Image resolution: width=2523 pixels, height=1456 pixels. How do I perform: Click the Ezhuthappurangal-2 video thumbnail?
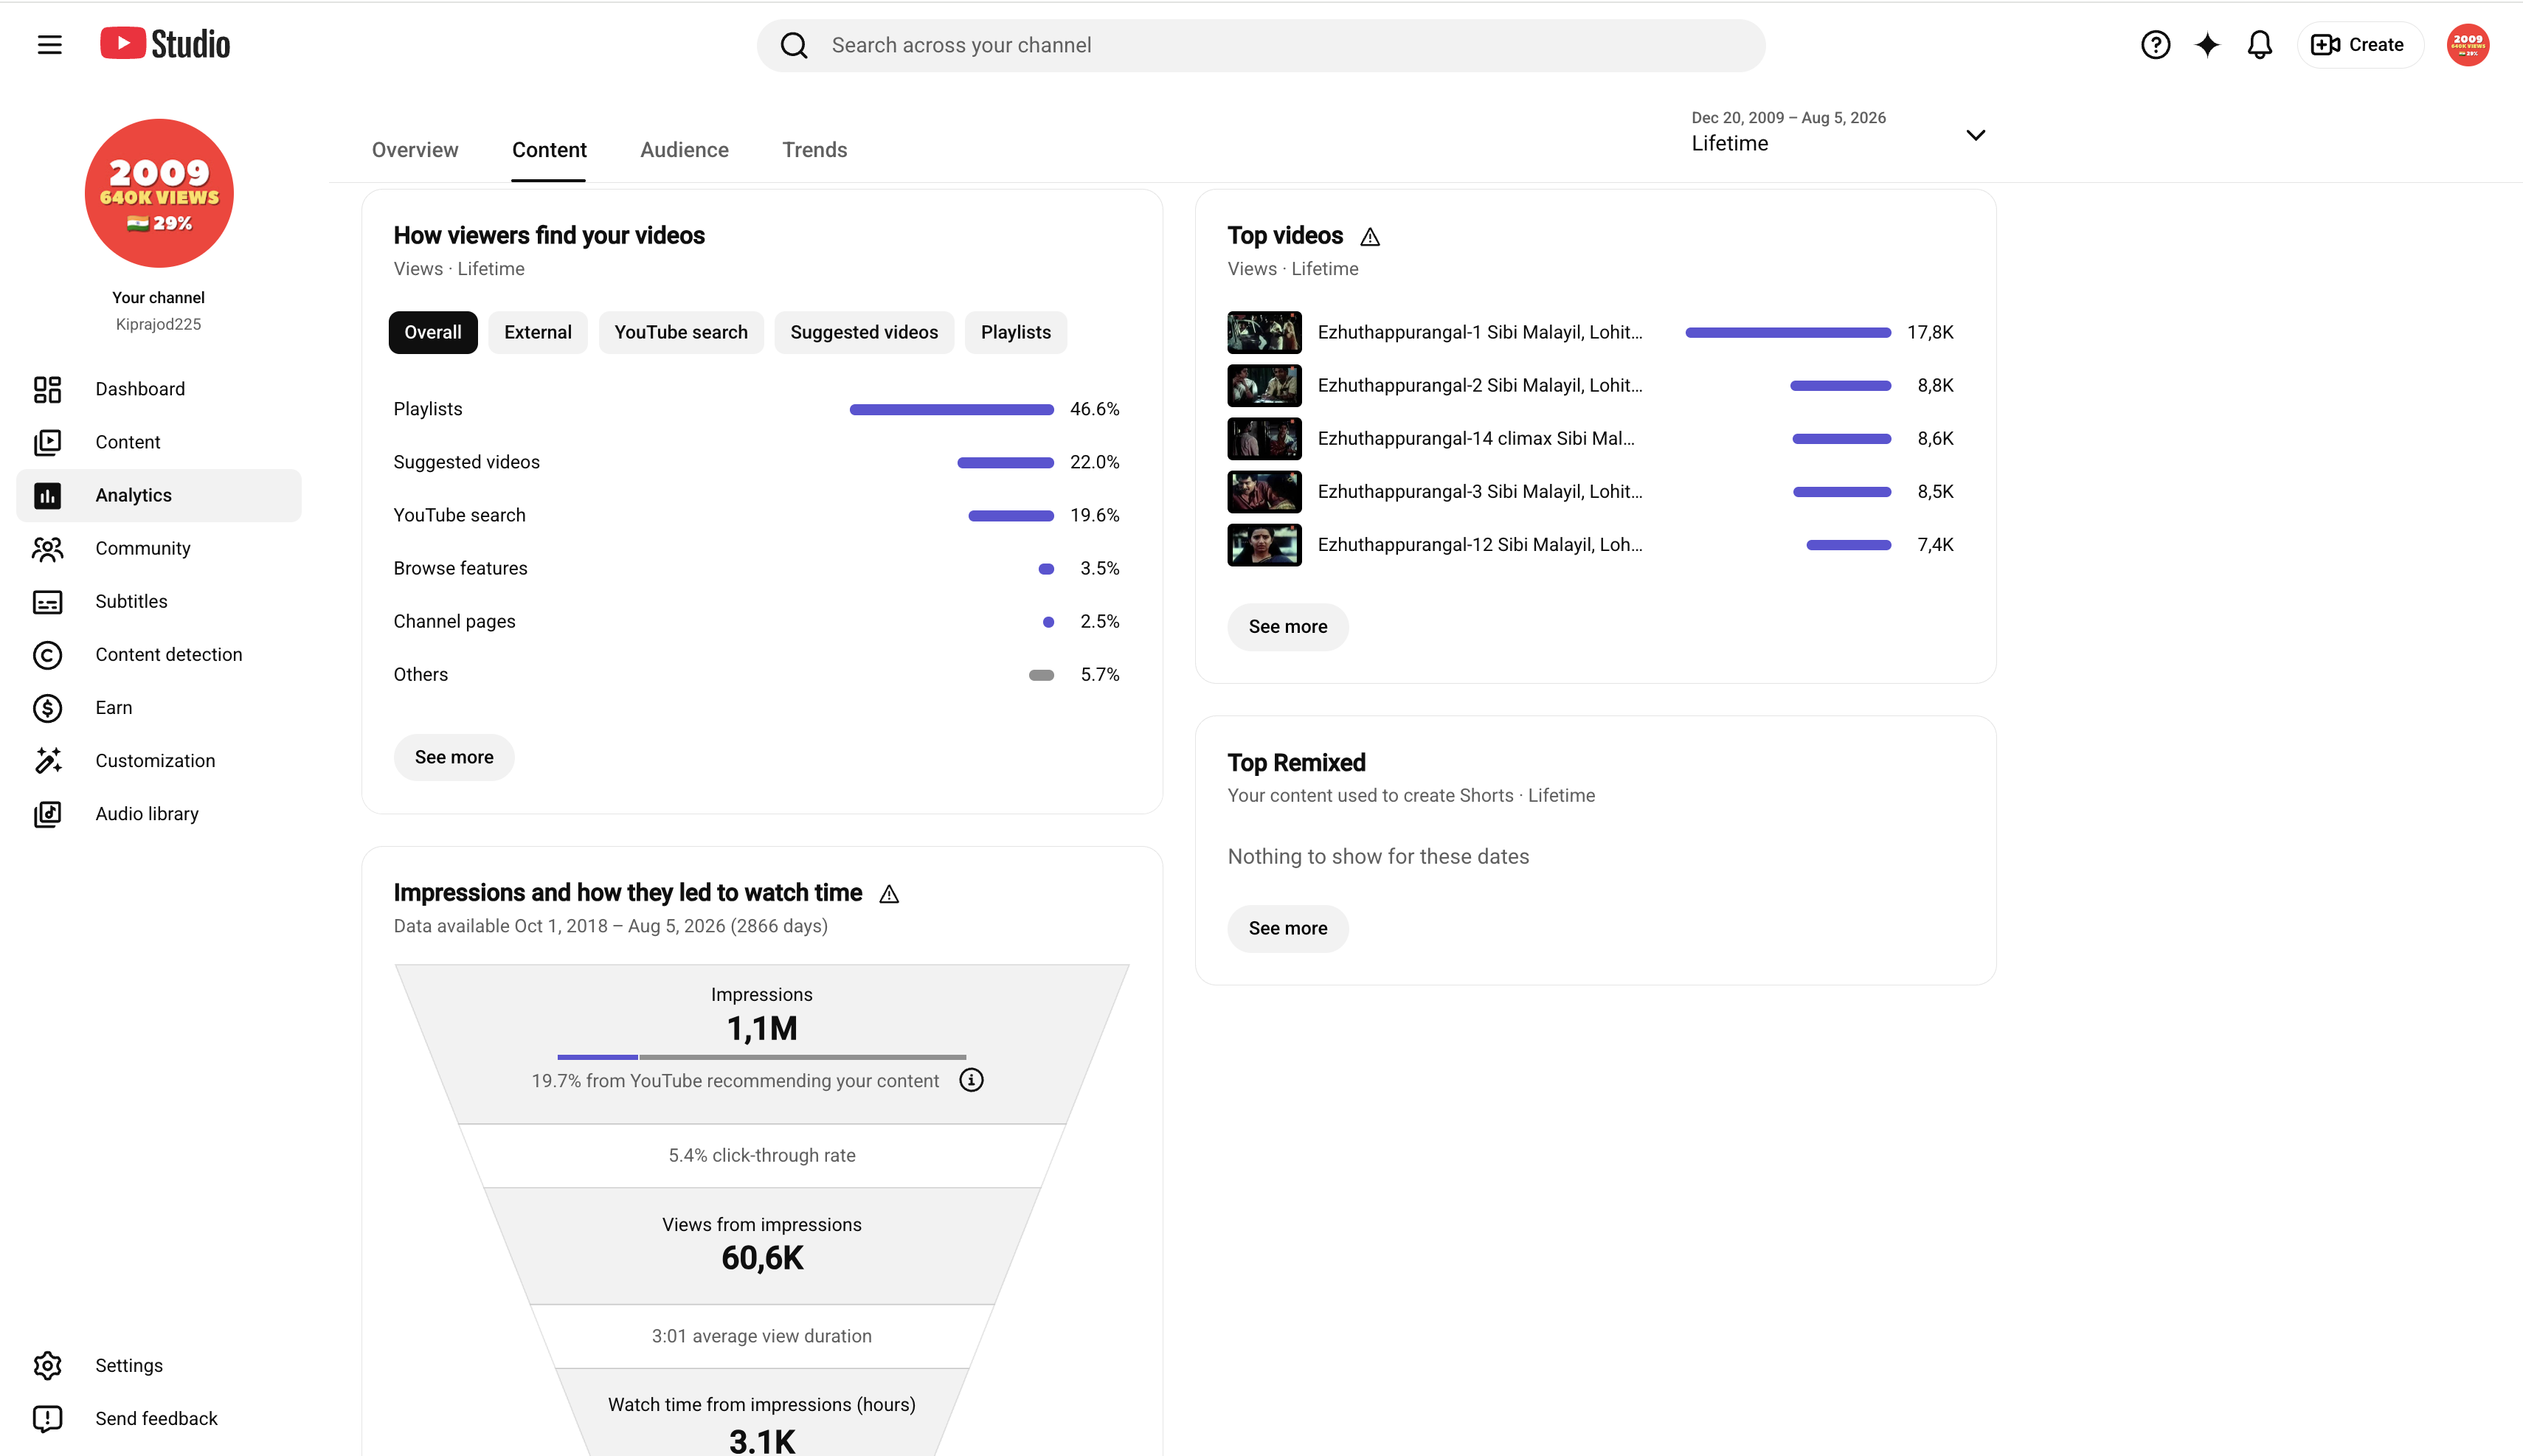tap(1264, 385)
